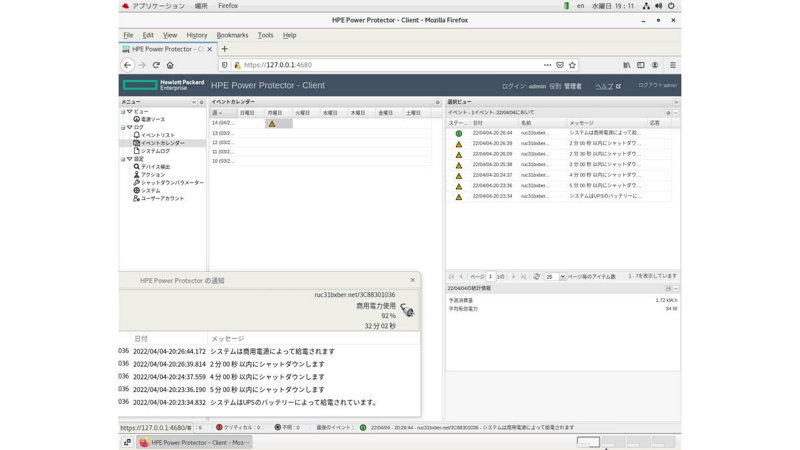Image resolution: width=800 pixels, height=450 pixels.
Task: Open 電源ソース in the menu tree
Action: point(152,119)
